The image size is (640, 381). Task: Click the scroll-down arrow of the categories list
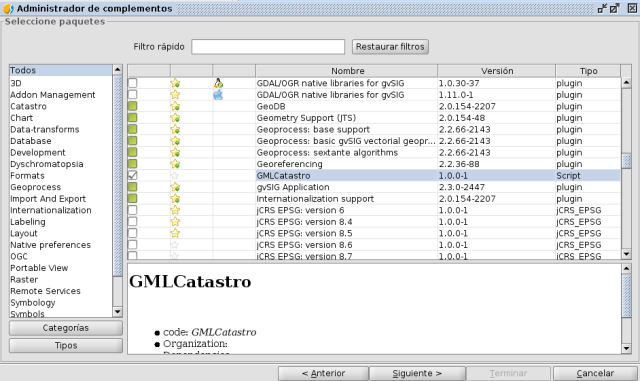(x=117, y=312)
